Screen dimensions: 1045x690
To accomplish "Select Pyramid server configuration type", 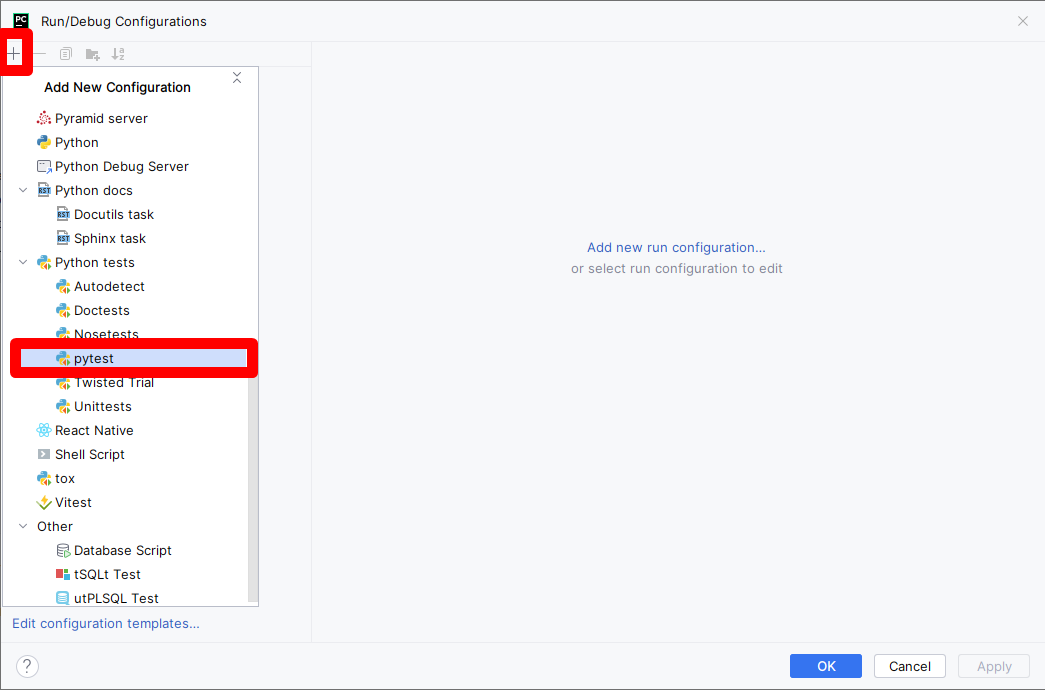I will click(x=101, y=118).
